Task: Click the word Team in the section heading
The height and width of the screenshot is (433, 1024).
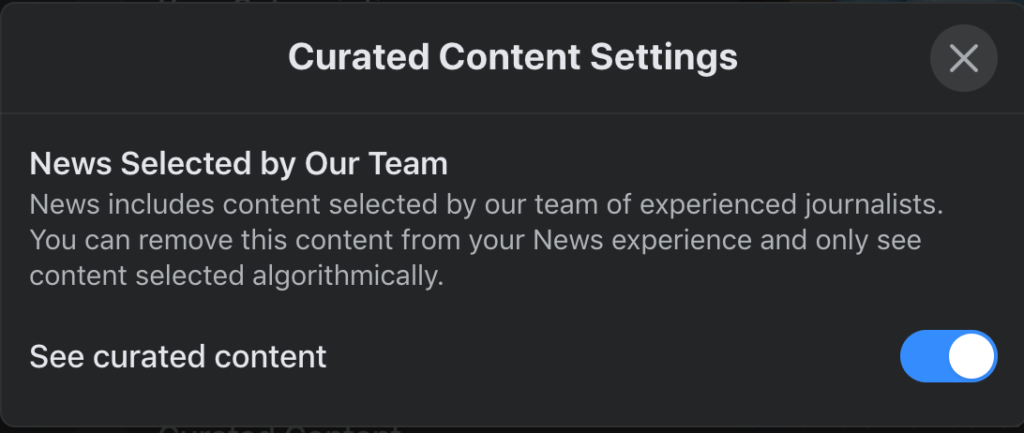Action: [409, 163]
